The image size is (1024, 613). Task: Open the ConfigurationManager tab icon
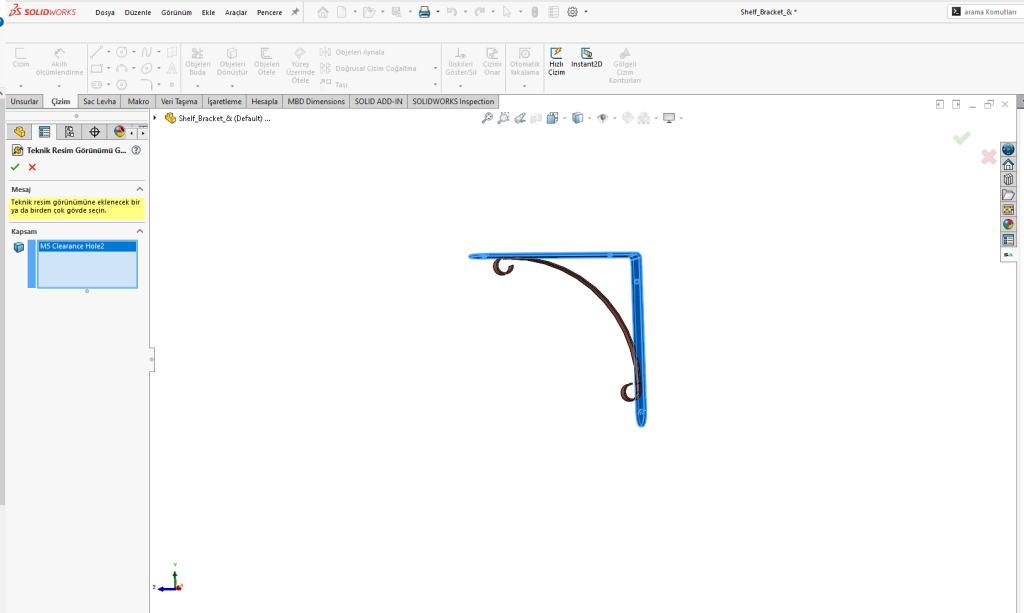[69, 132]
